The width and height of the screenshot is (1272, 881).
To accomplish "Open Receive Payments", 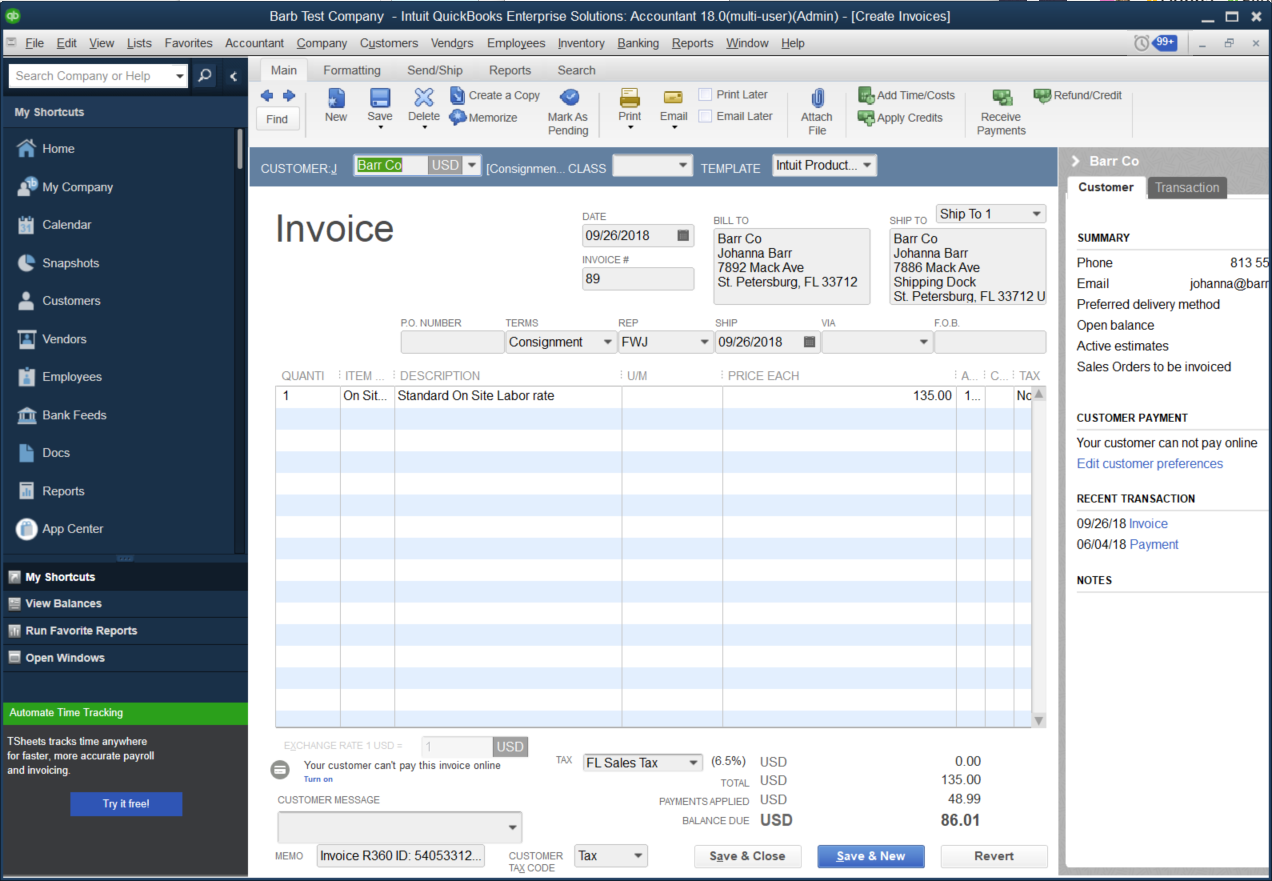I will [x=1001, y=111].
